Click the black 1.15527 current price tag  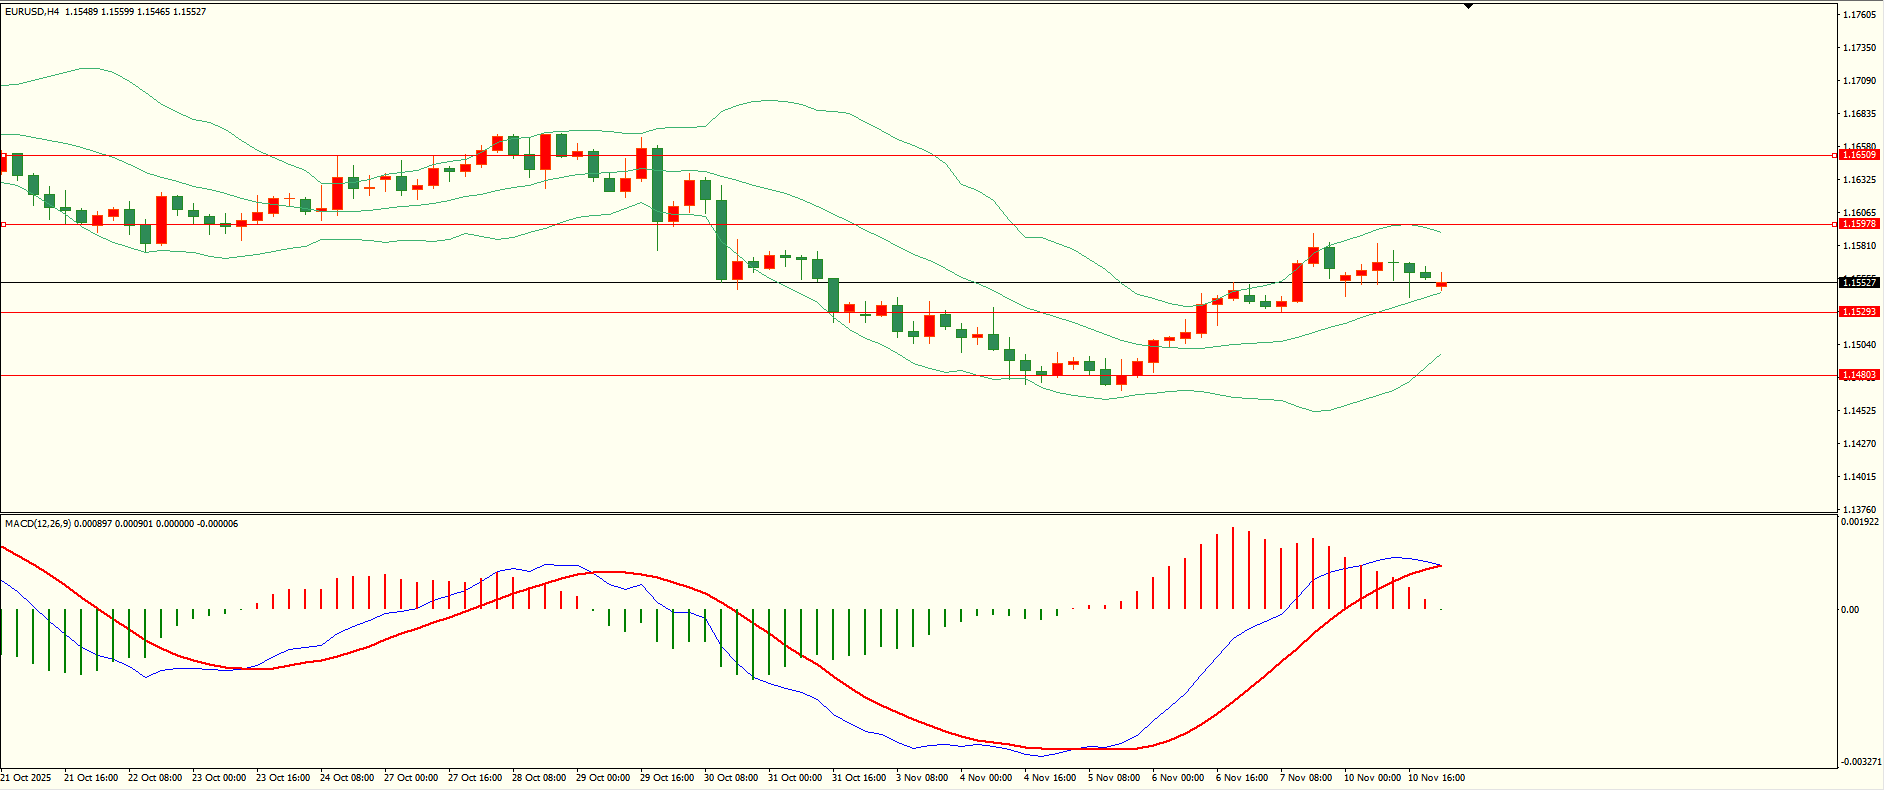point(1860,283)
